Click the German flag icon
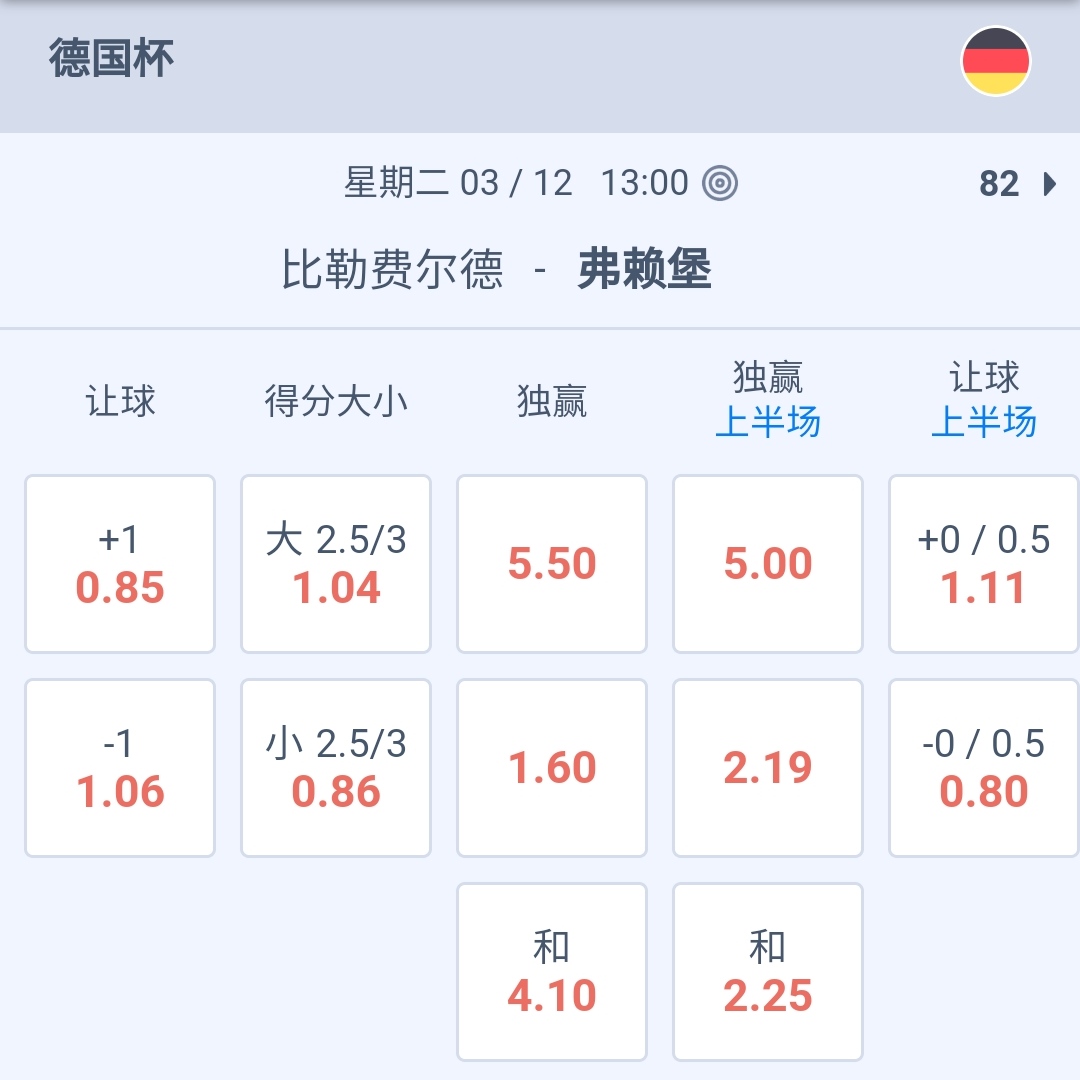 tap(995, 61)
